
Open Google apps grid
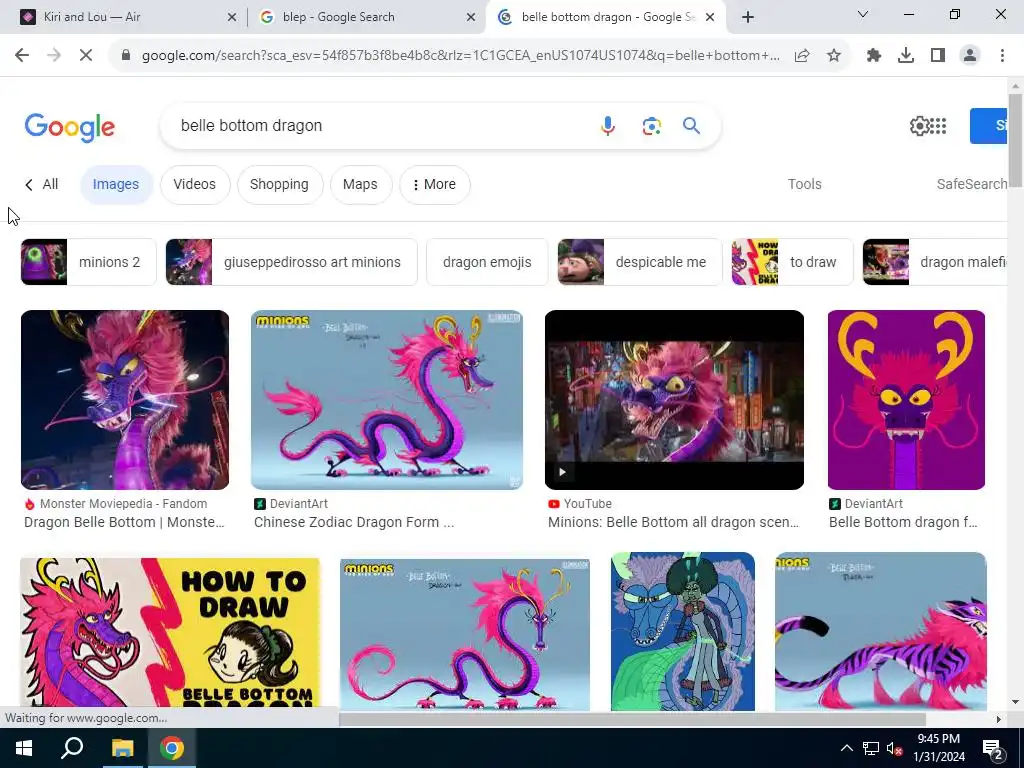pos(938,125)
